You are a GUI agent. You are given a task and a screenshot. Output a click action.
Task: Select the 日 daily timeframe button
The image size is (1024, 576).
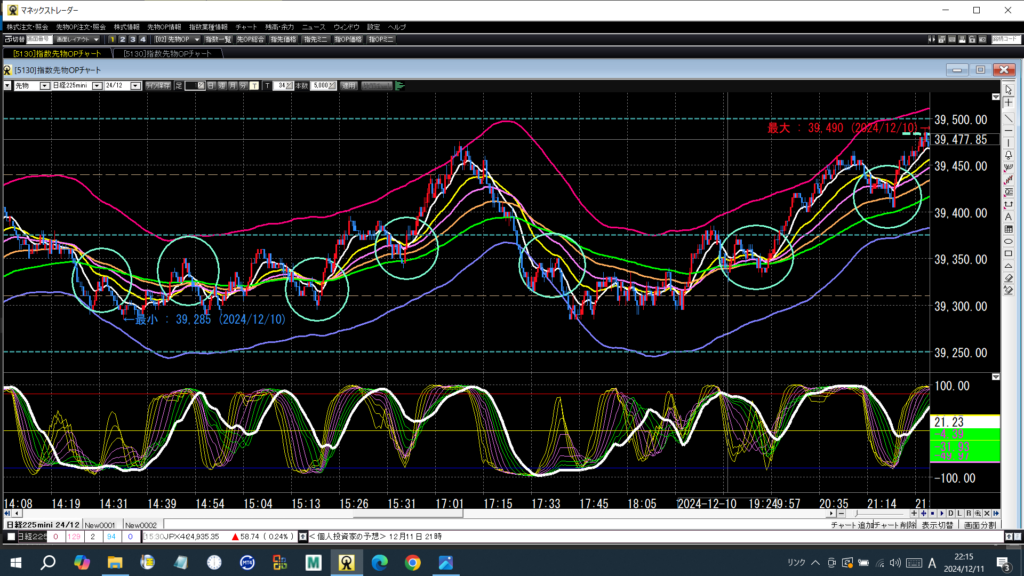pyautogui.click(x=212, y=86)
